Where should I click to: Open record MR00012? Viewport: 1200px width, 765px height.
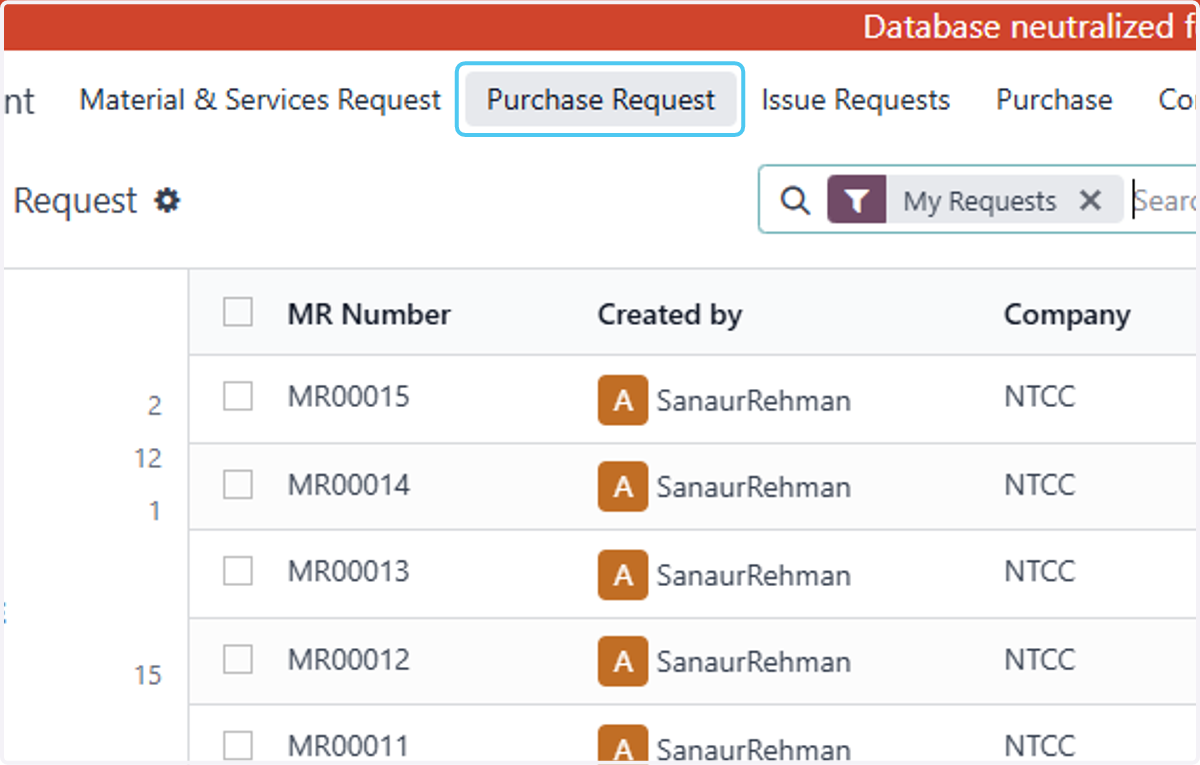click(x=349, y=659)
